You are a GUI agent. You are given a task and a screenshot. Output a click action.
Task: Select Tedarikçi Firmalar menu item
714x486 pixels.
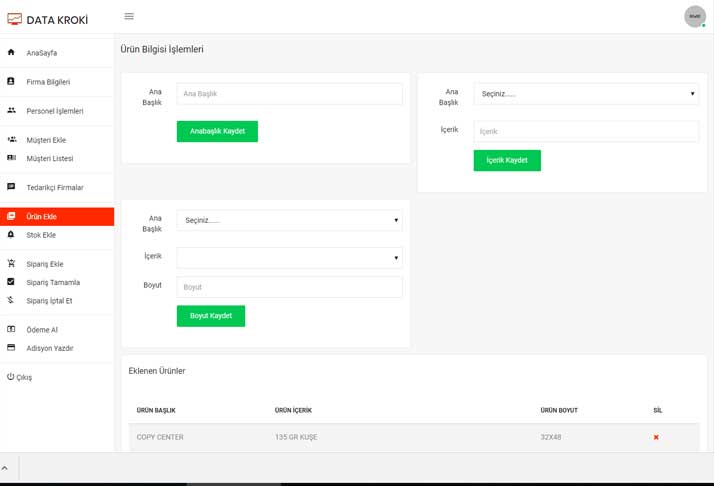tap(54, 188)
